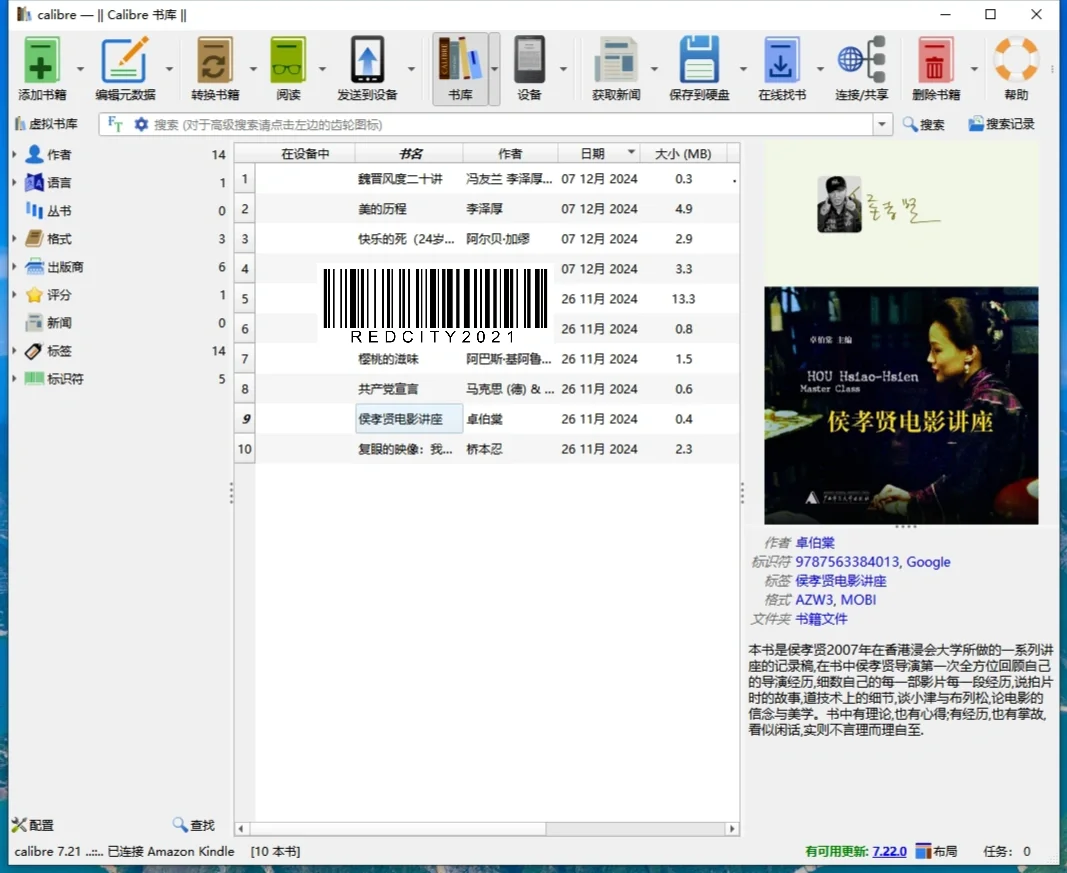Click the Formats (格式) category icon
This screenshot has height=873, width=1067.
(x=34, y=239)
